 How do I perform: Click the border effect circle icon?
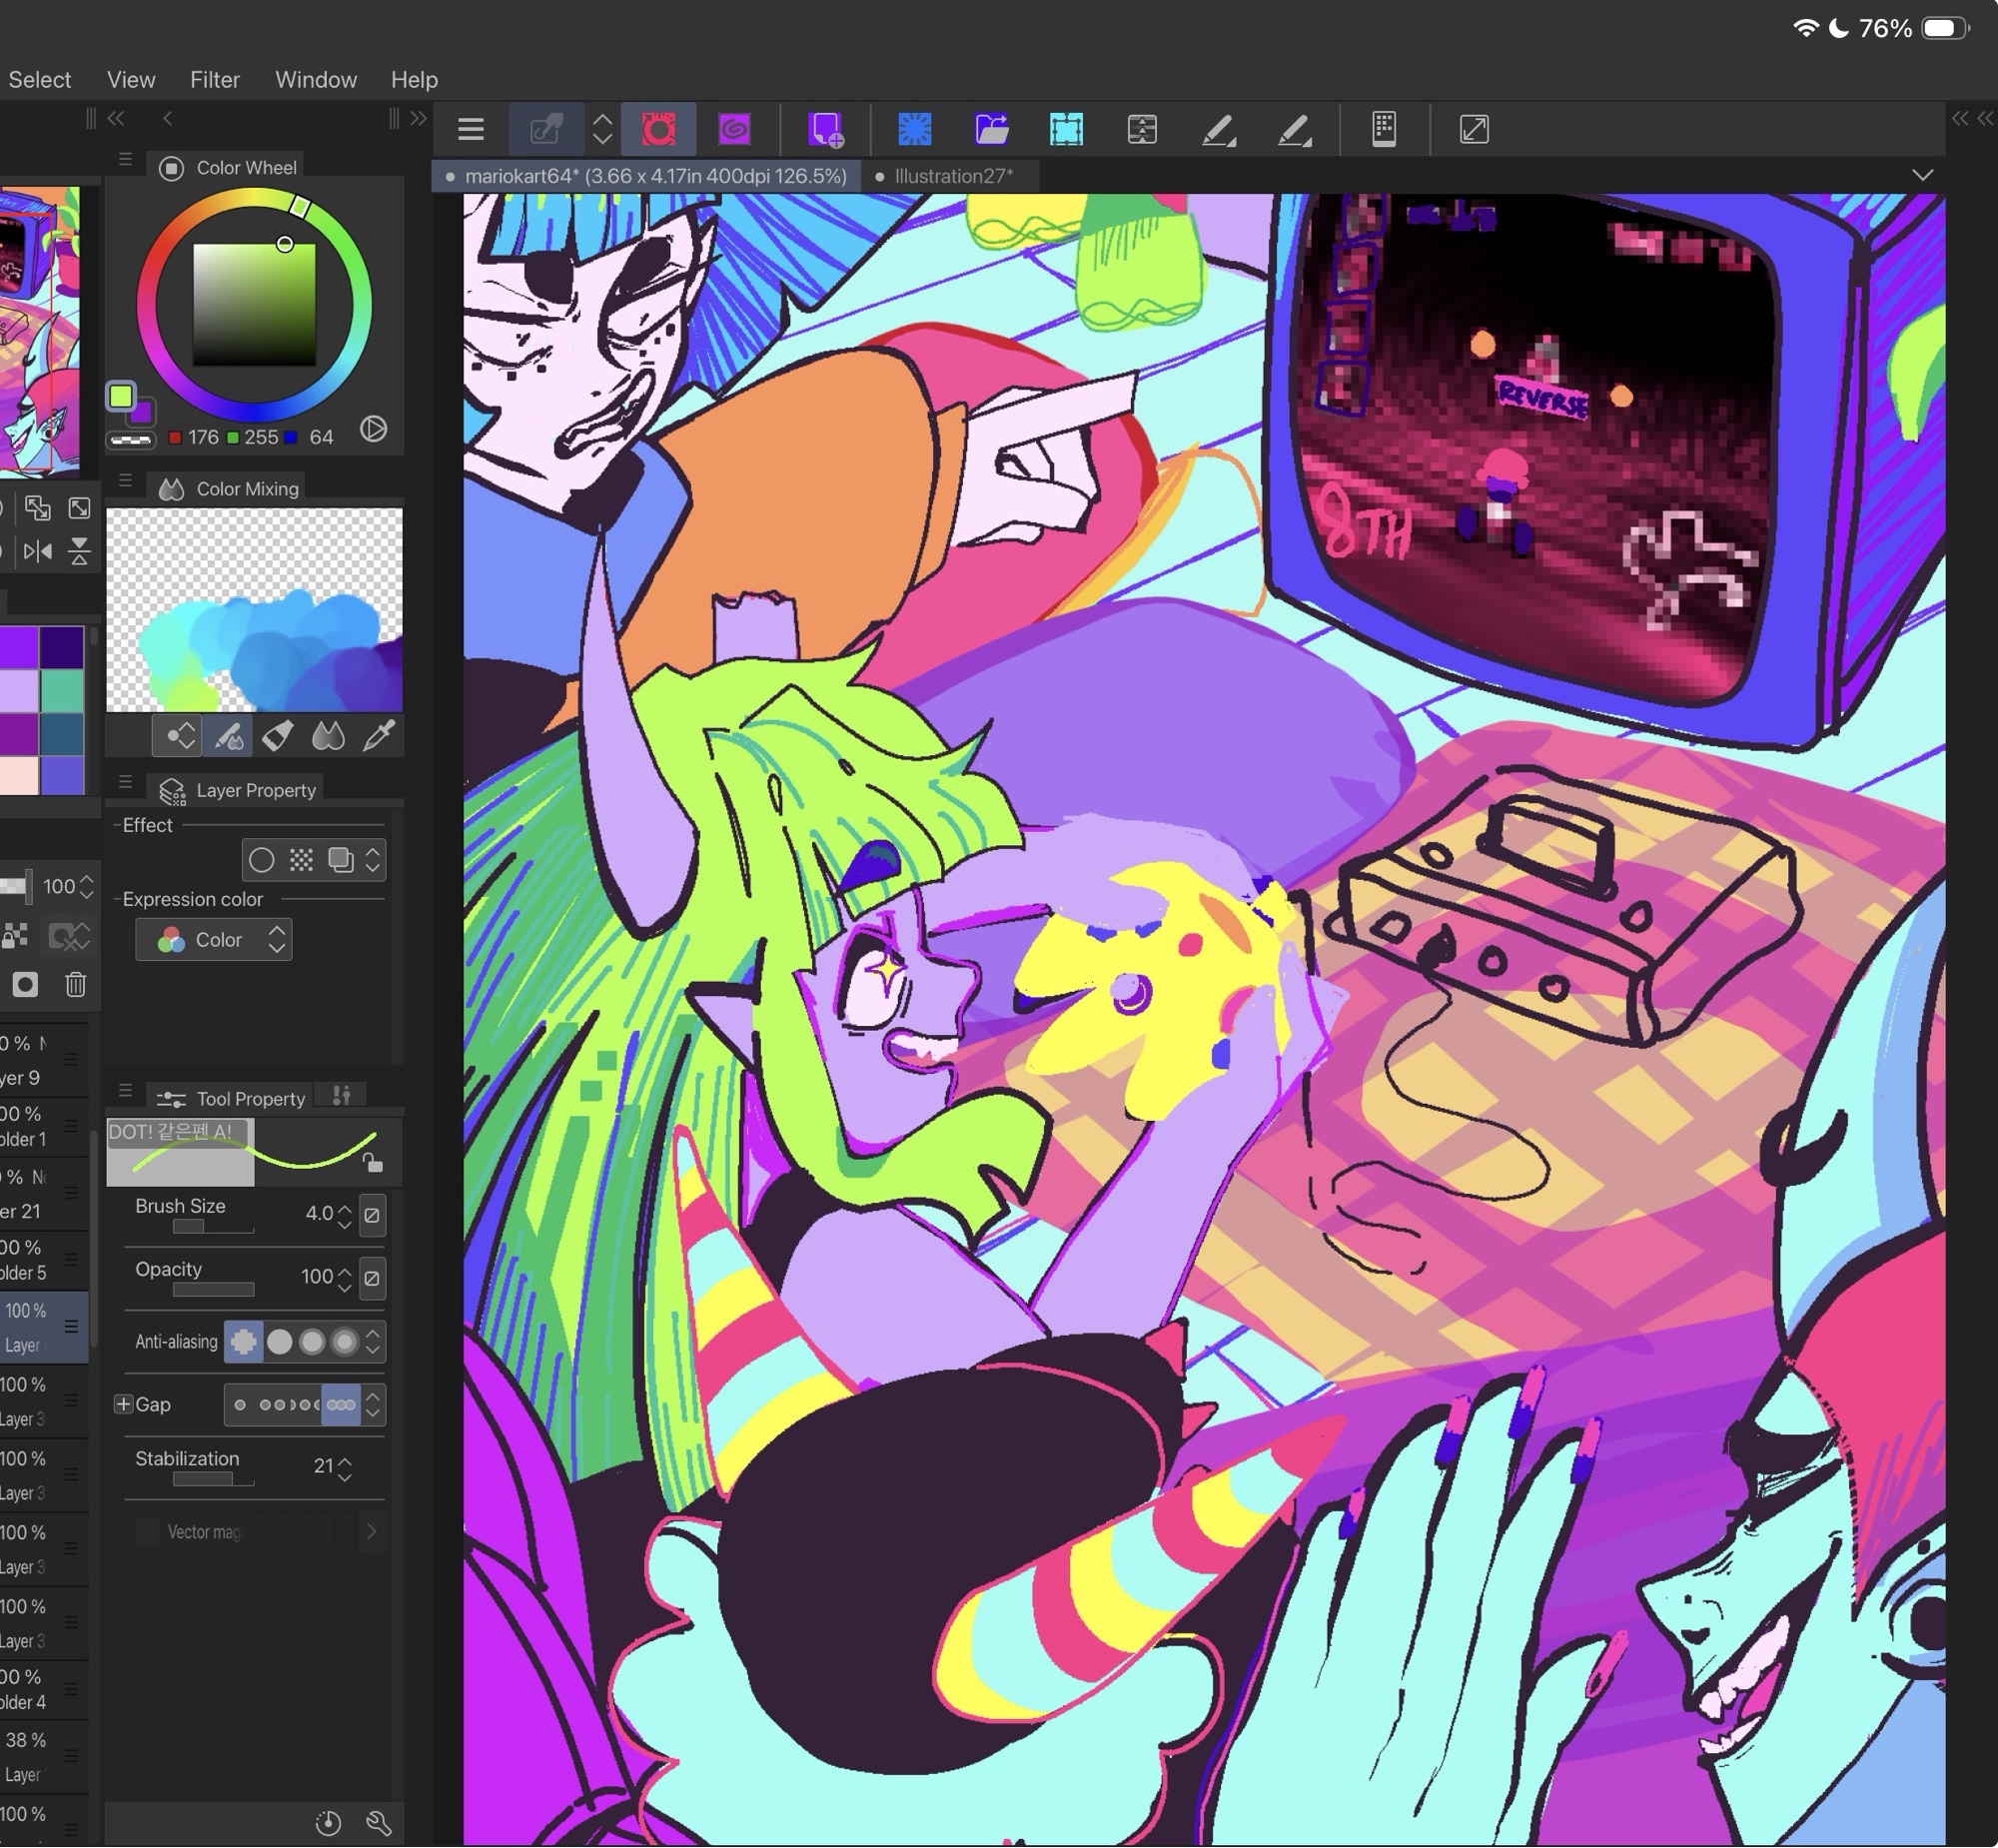click(x=261, y=860)
